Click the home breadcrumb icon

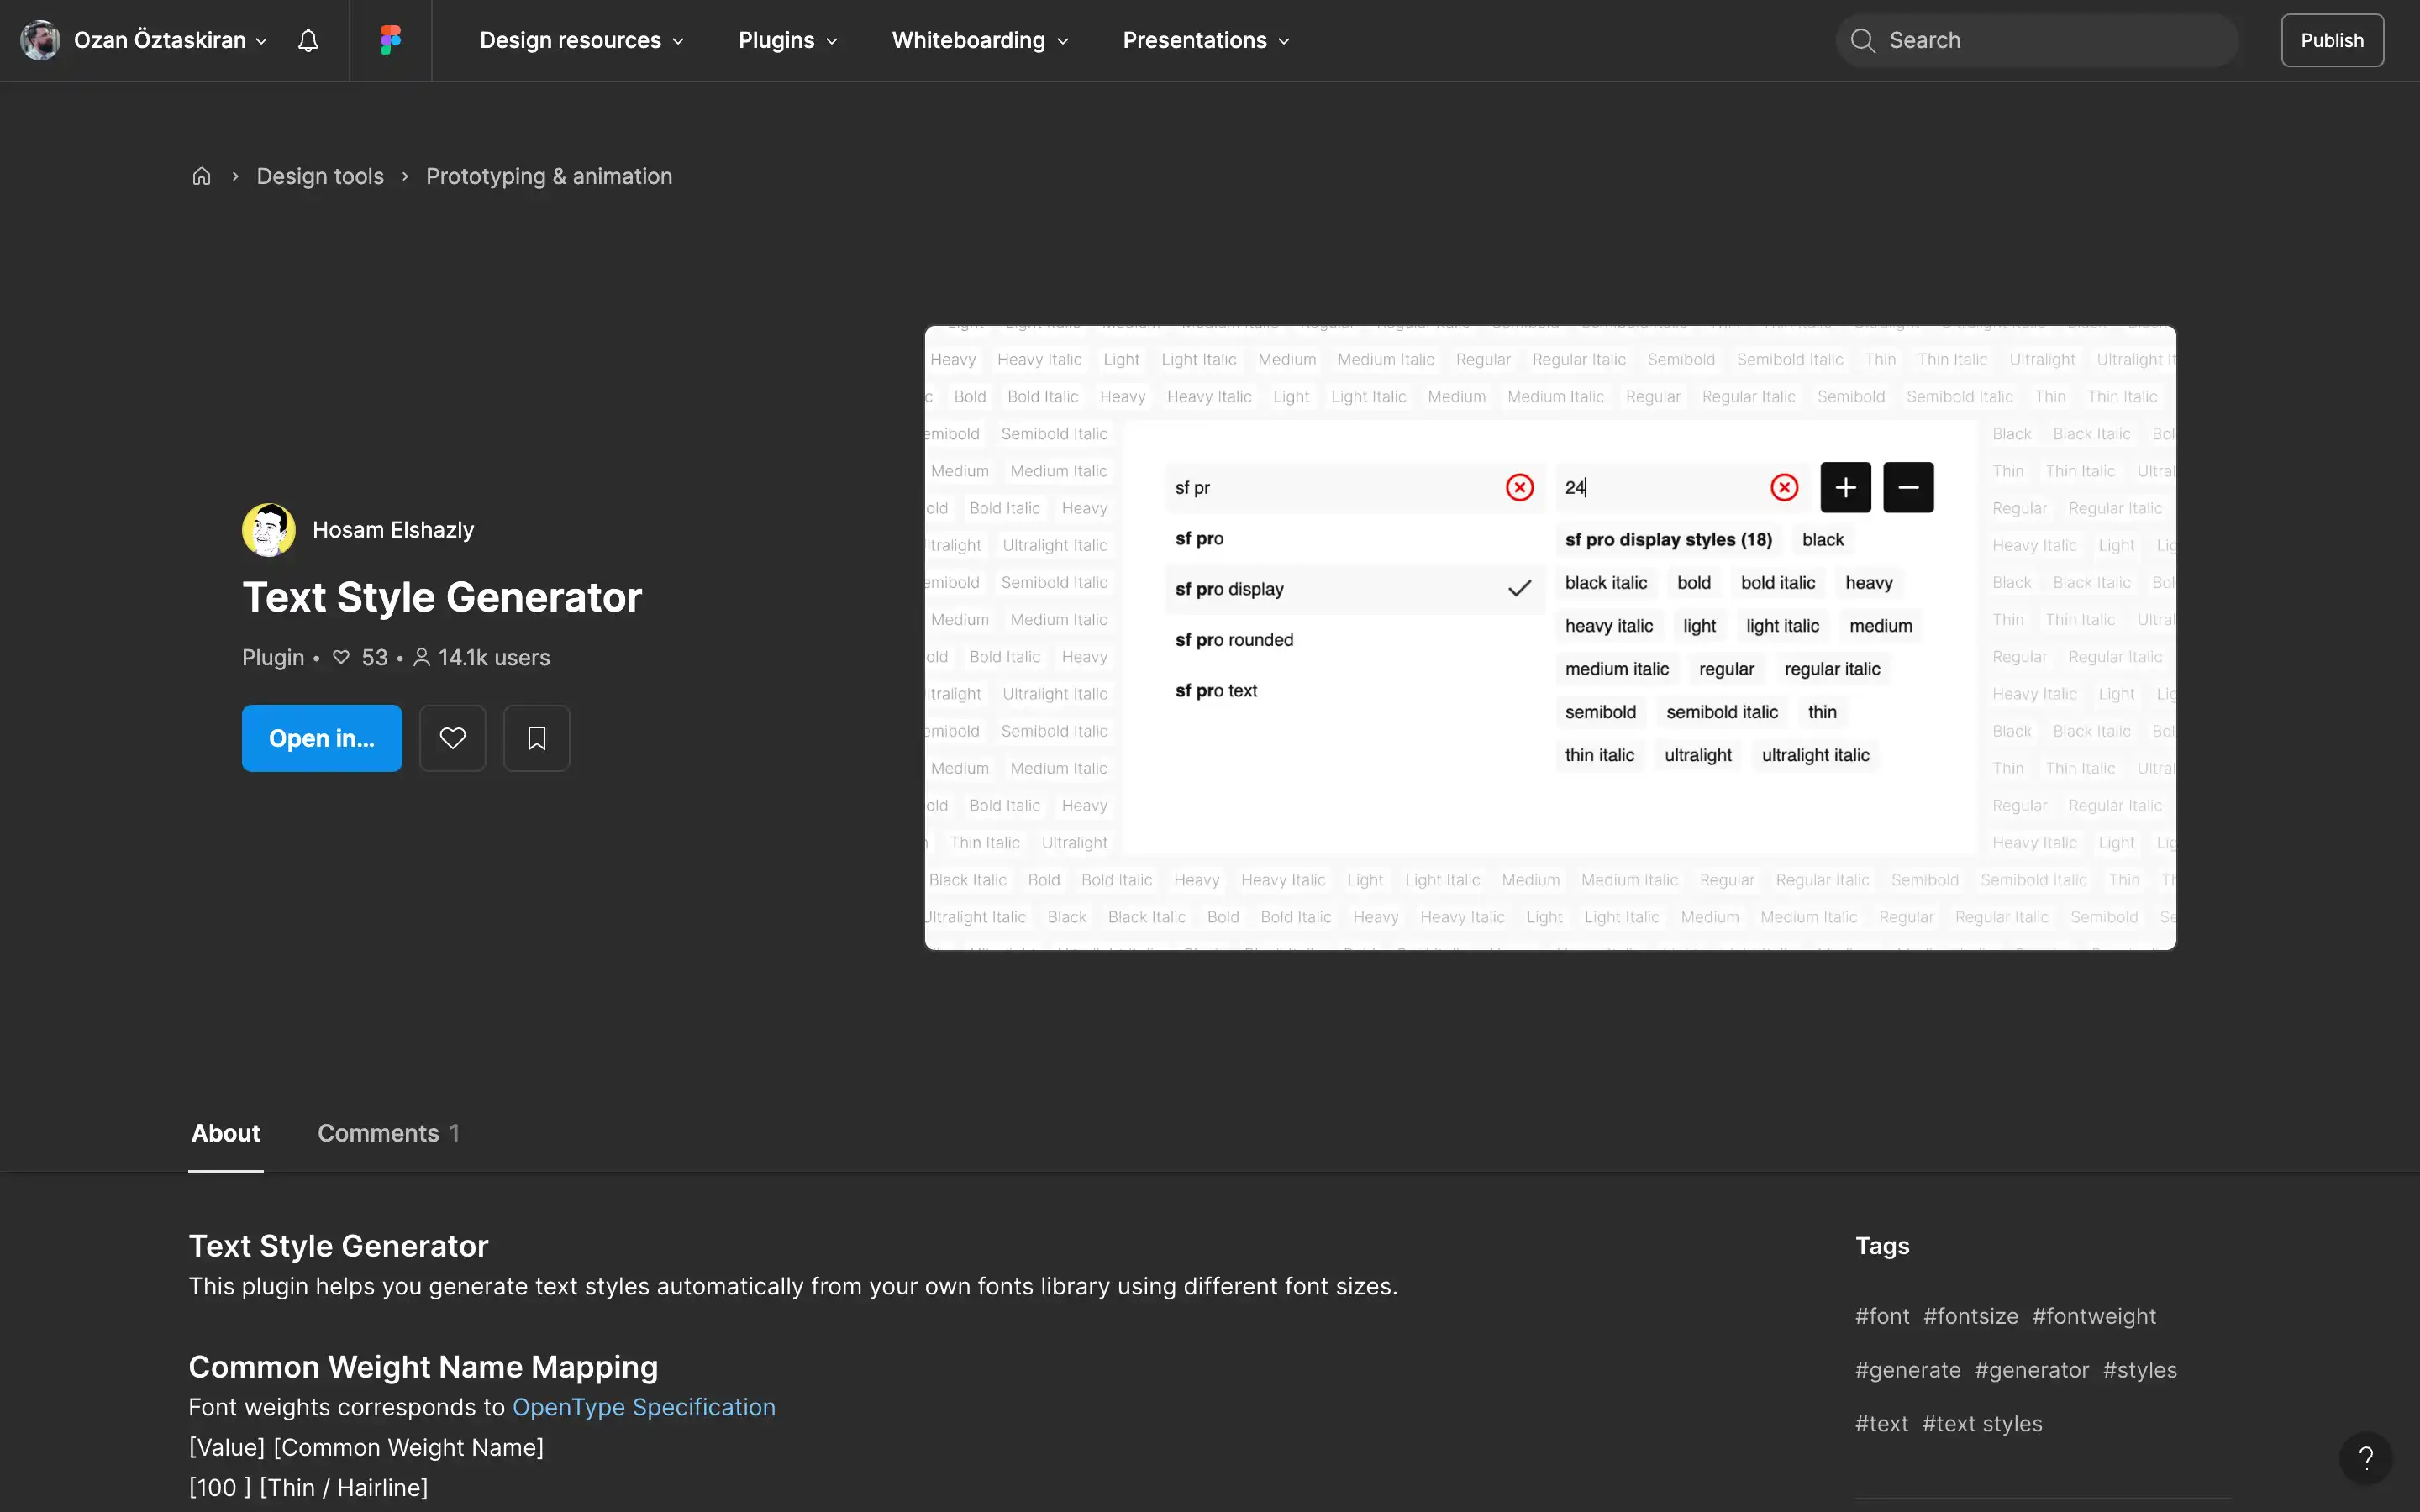[x=201, y=176]
